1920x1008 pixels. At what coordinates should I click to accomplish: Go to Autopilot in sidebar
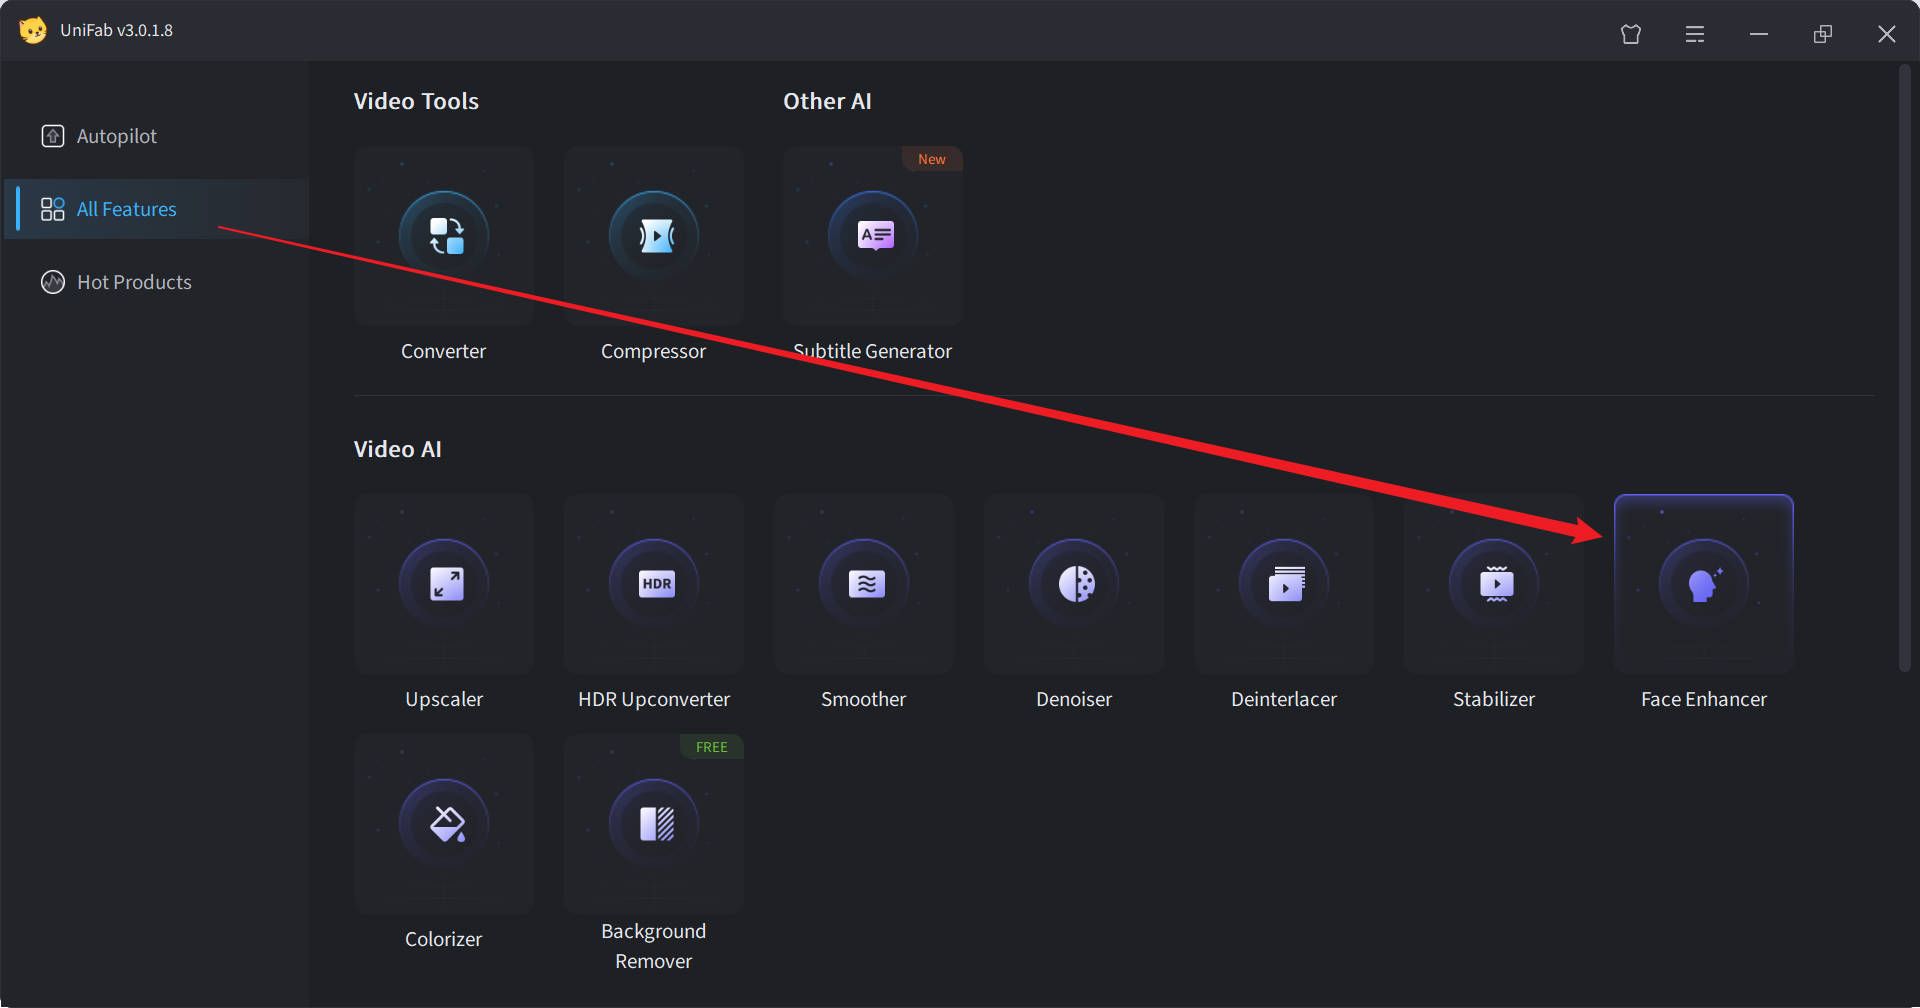pyautogui.click(x=156, y=136)
